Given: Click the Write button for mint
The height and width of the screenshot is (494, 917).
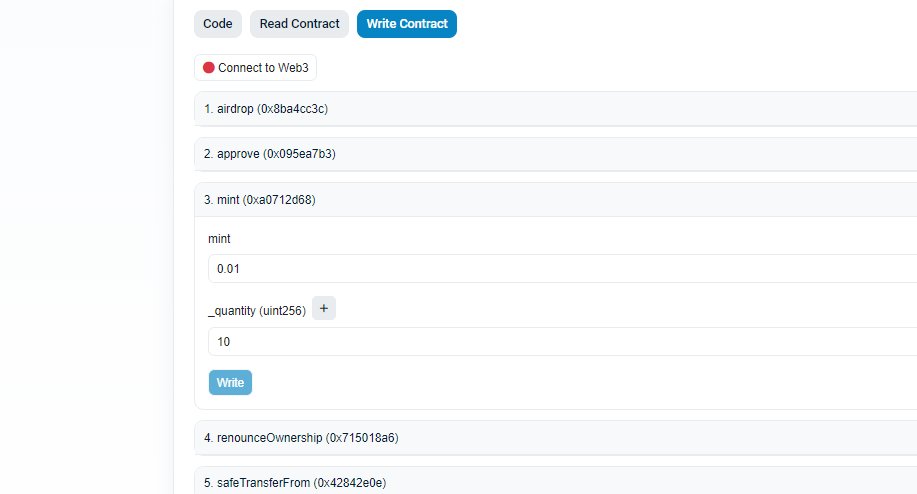Looking at the screenshot, I should (x=230, y=382).
